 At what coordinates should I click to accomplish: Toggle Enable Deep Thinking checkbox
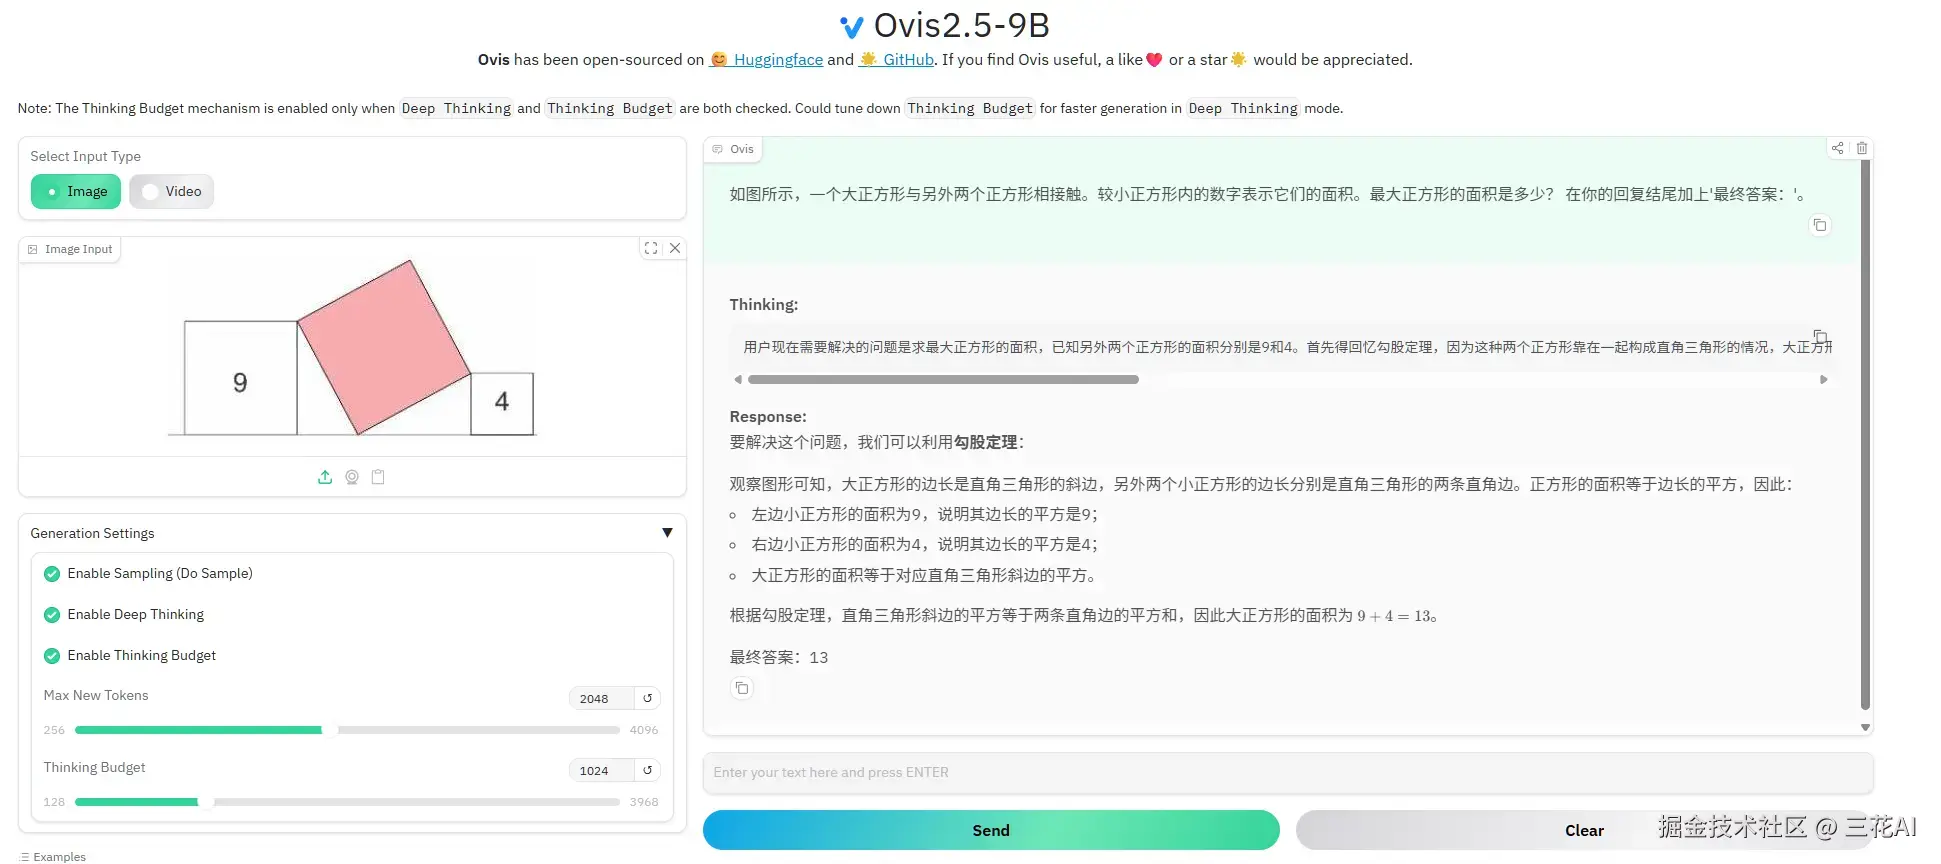click(x=52, y=615)
